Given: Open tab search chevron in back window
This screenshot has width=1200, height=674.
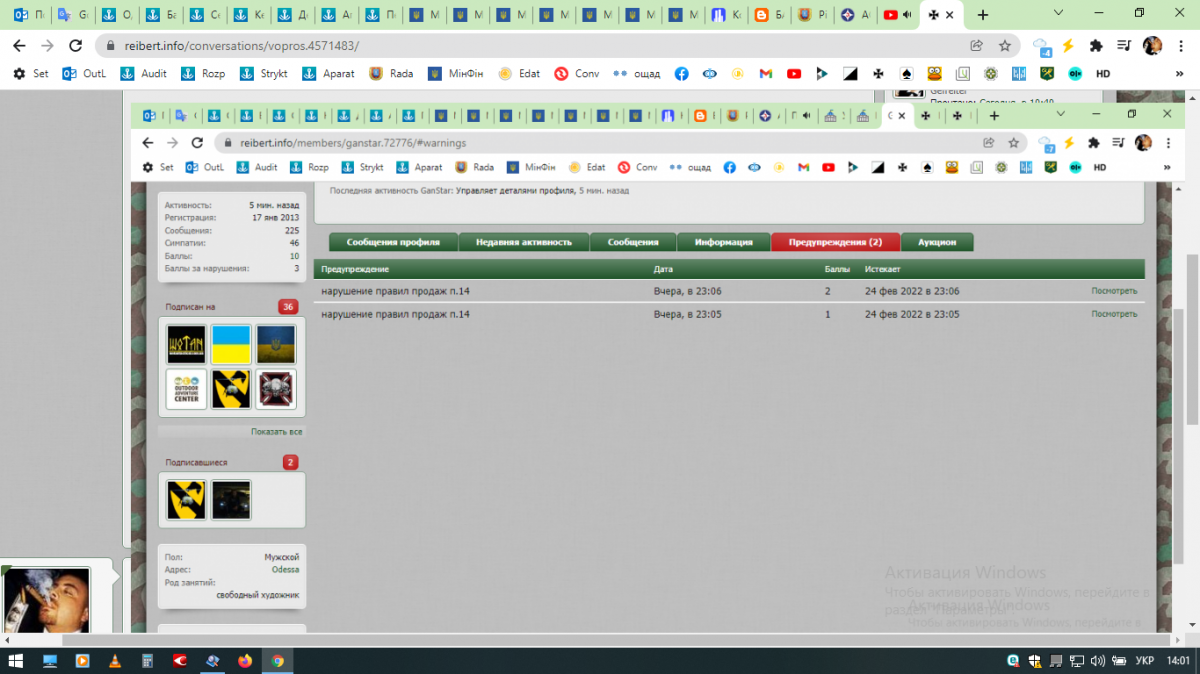Looking at the screenshot, I should tap(1057, 15).
